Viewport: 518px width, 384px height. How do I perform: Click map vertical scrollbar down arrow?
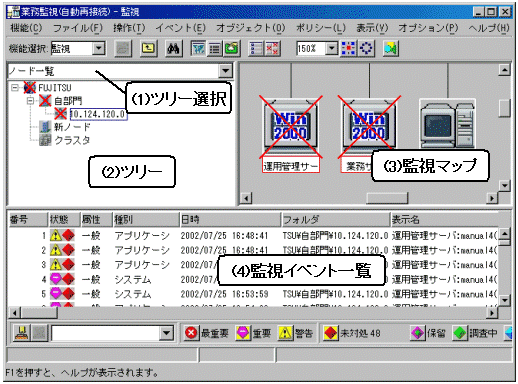[504, 185]
